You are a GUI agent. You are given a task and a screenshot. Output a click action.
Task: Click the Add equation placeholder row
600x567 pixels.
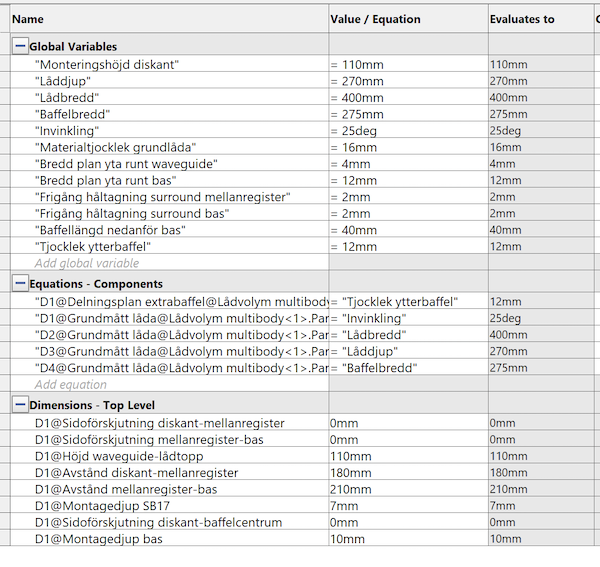tap(70, 384)
